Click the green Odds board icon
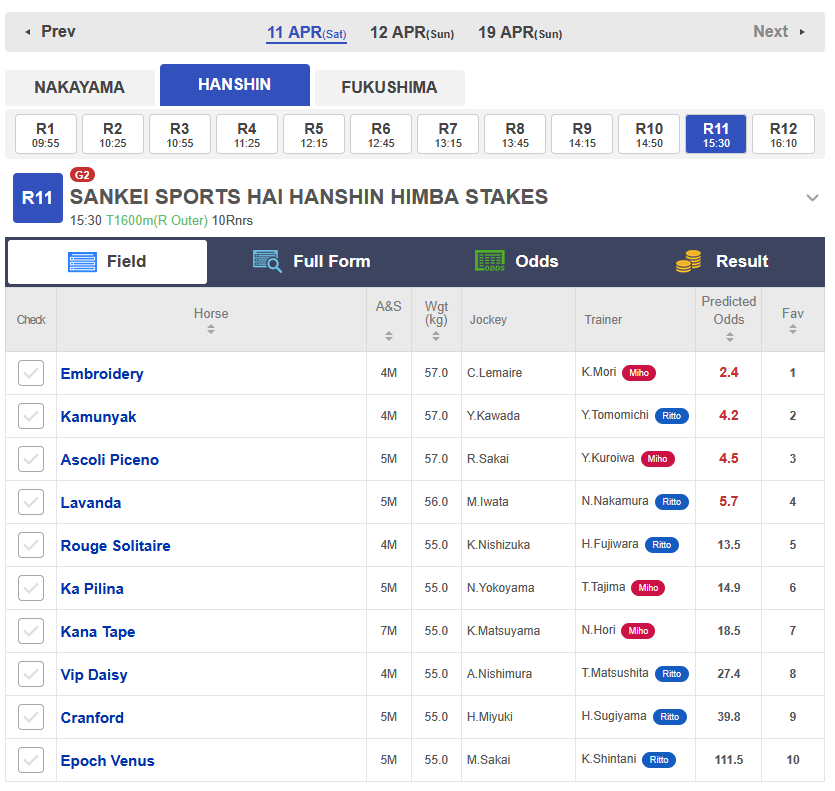This screenshot has width=835, height=791. [489, 261]
